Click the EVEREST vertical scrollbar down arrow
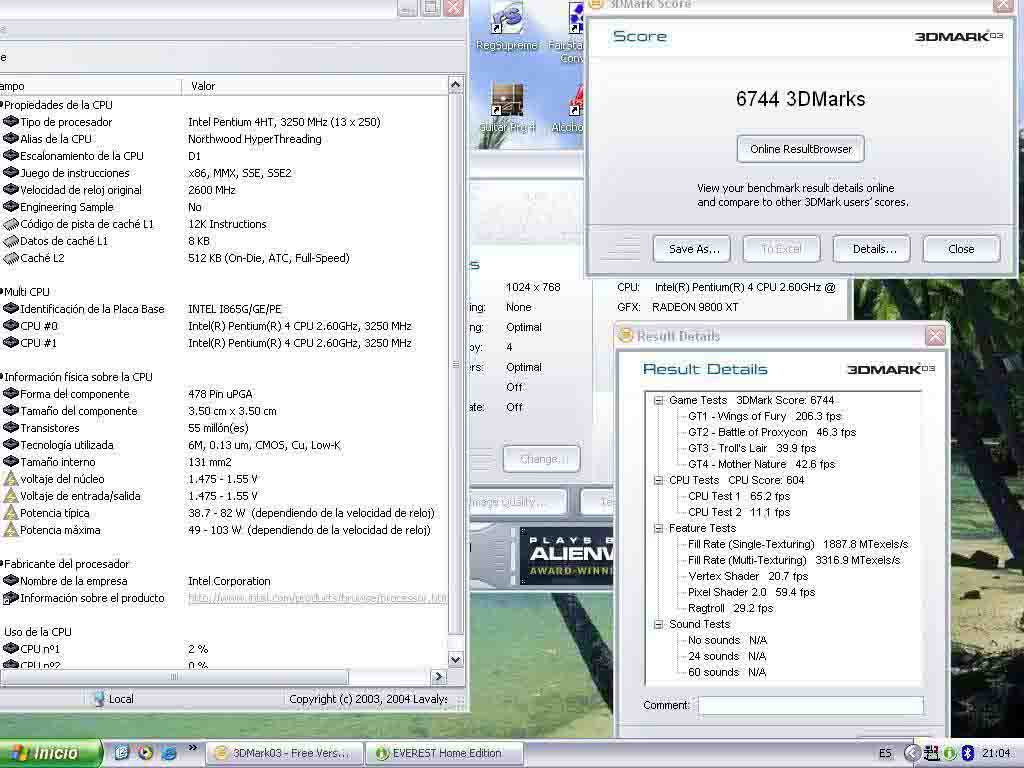 pos(456,659)
